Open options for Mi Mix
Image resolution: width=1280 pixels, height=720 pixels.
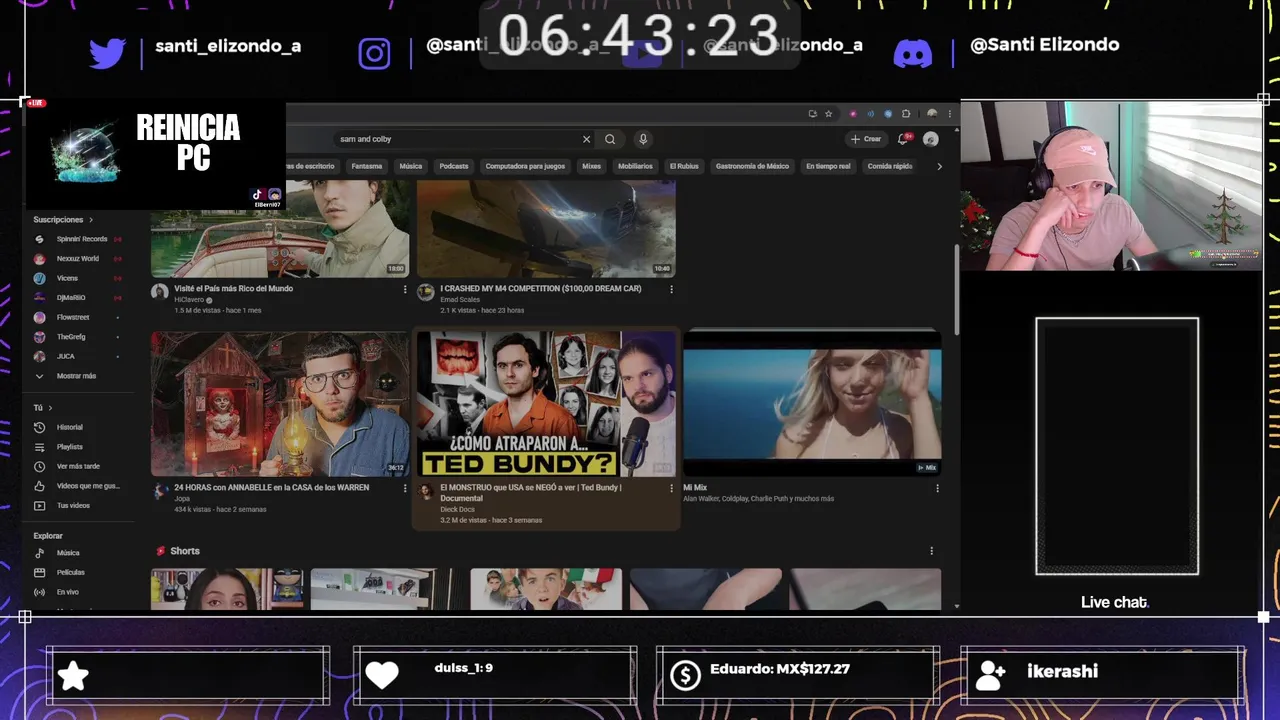point(937,488)
